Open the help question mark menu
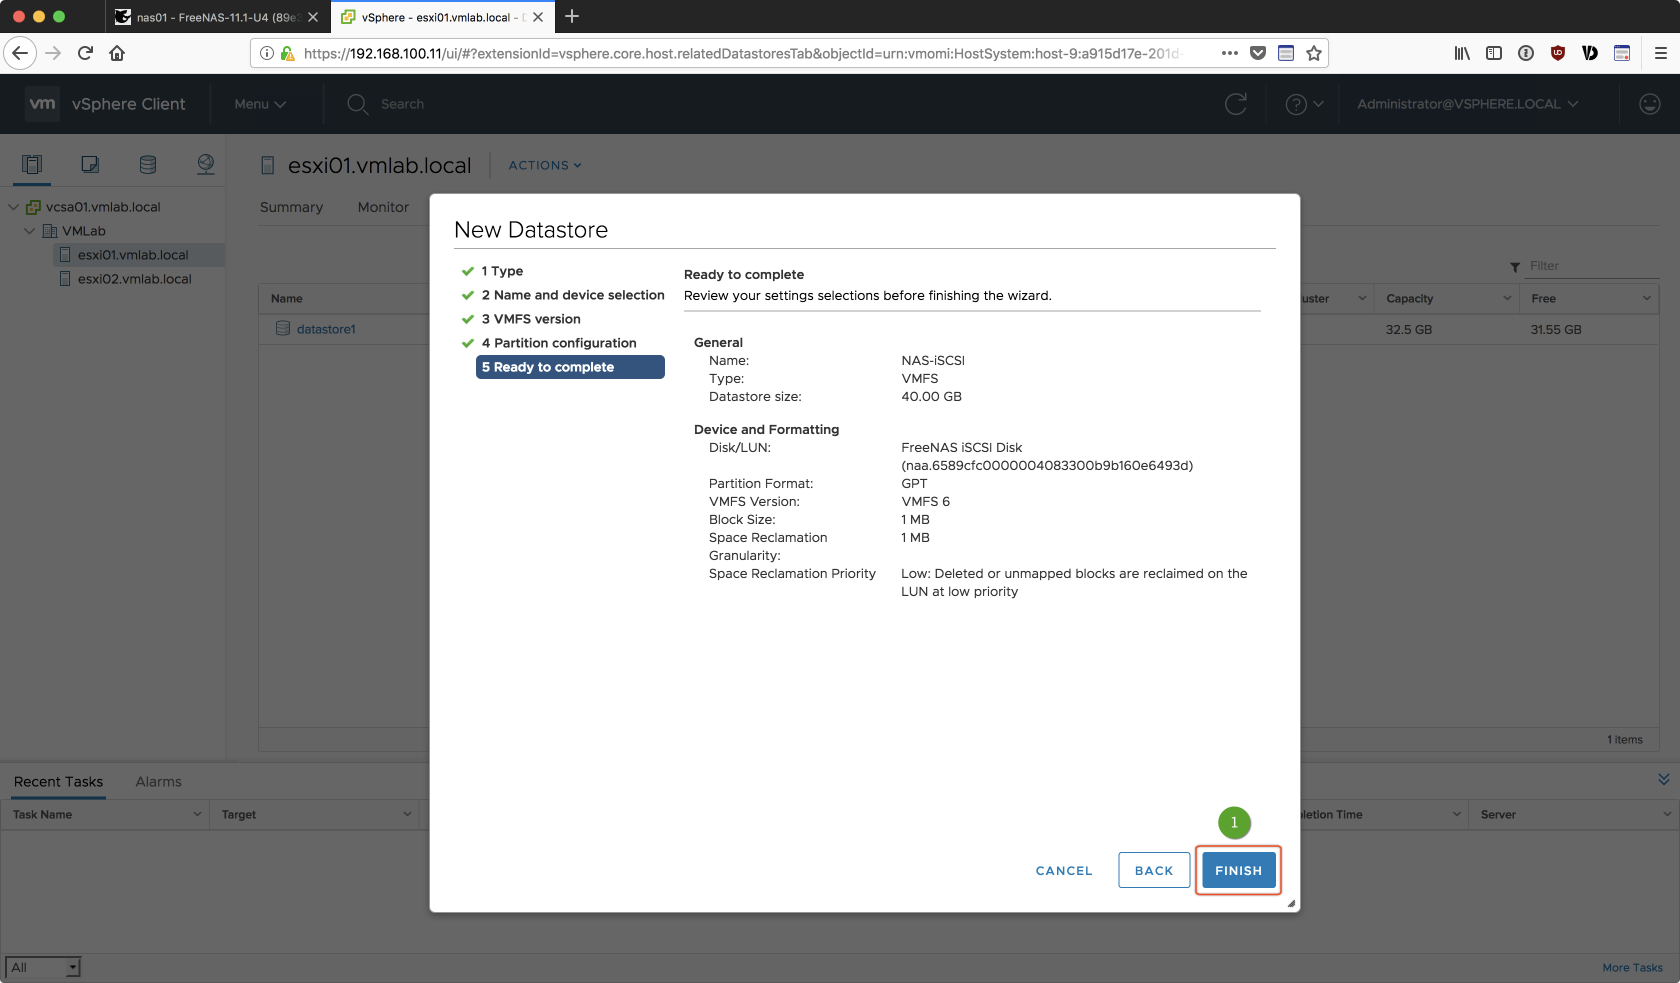Image resolution: width=1680 pixels, height=983 pixels. click(1304, 104)
